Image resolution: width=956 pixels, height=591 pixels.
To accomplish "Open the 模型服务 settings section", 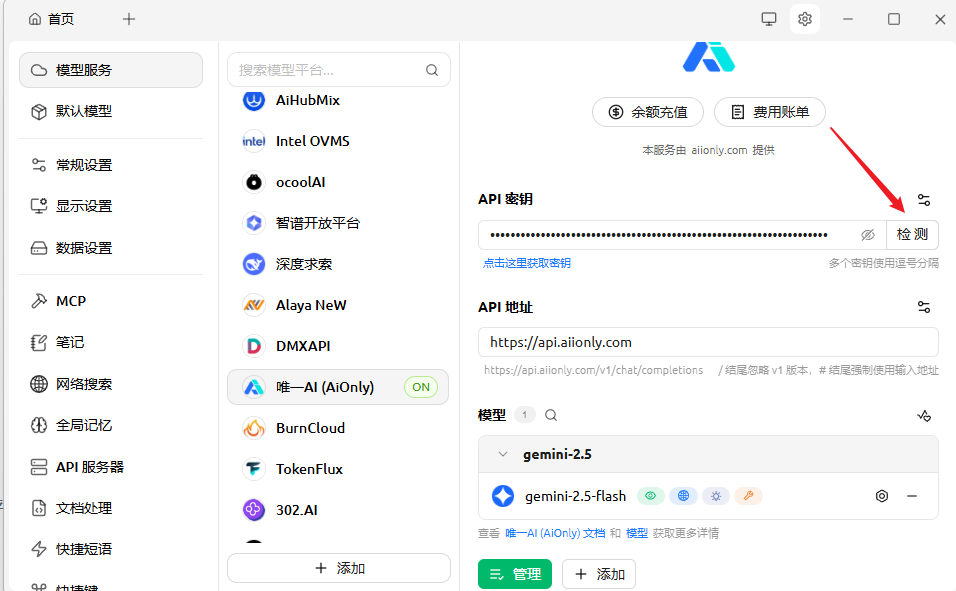I will coord(111,70).
